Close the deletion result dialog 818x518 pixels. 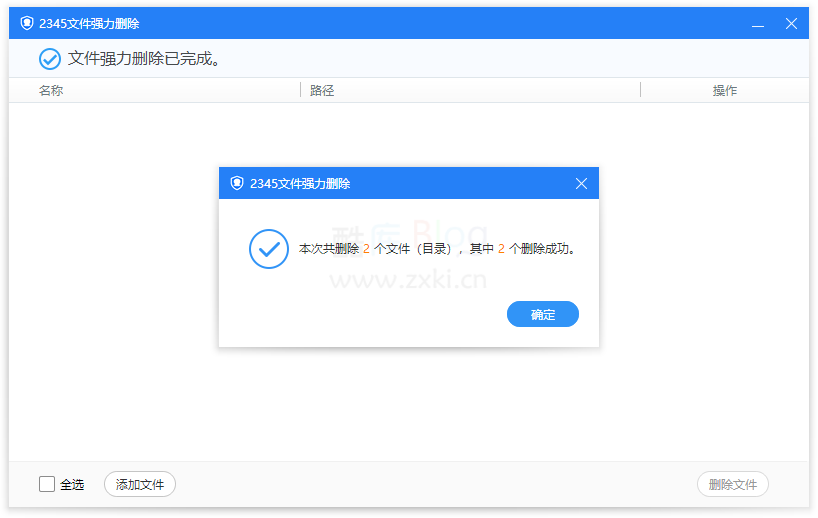581,184
